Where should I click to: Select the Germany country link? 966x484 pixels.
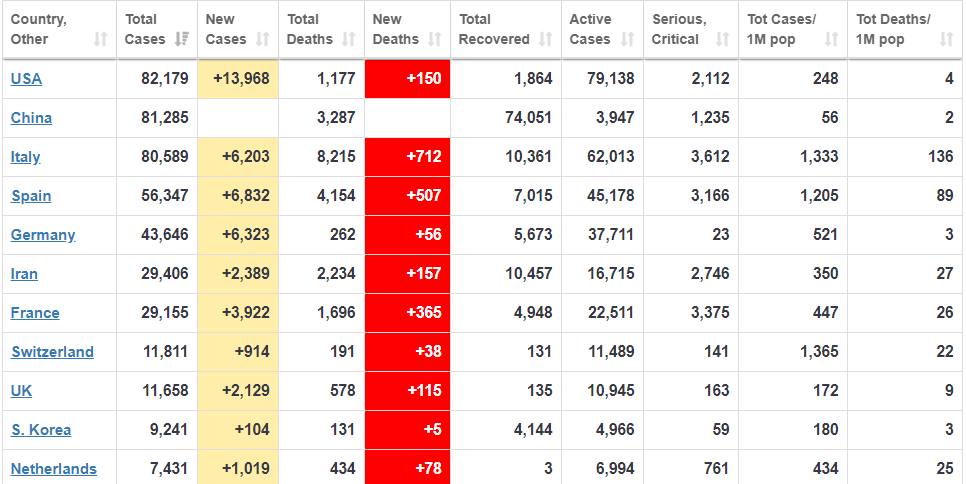pos(43,235)
